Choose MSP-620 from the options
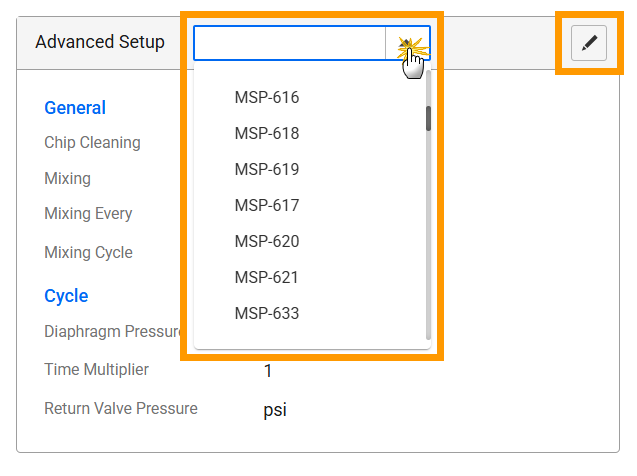This screenshot has height=476, width=637. pos(267,242)
